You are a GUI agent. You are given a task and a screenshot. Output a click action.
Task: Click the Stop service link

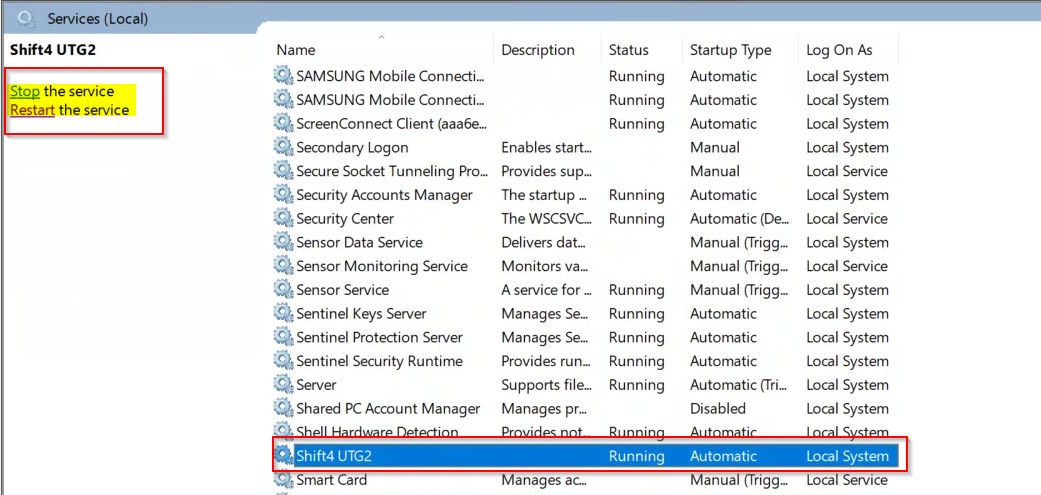(x=25, y=91)
